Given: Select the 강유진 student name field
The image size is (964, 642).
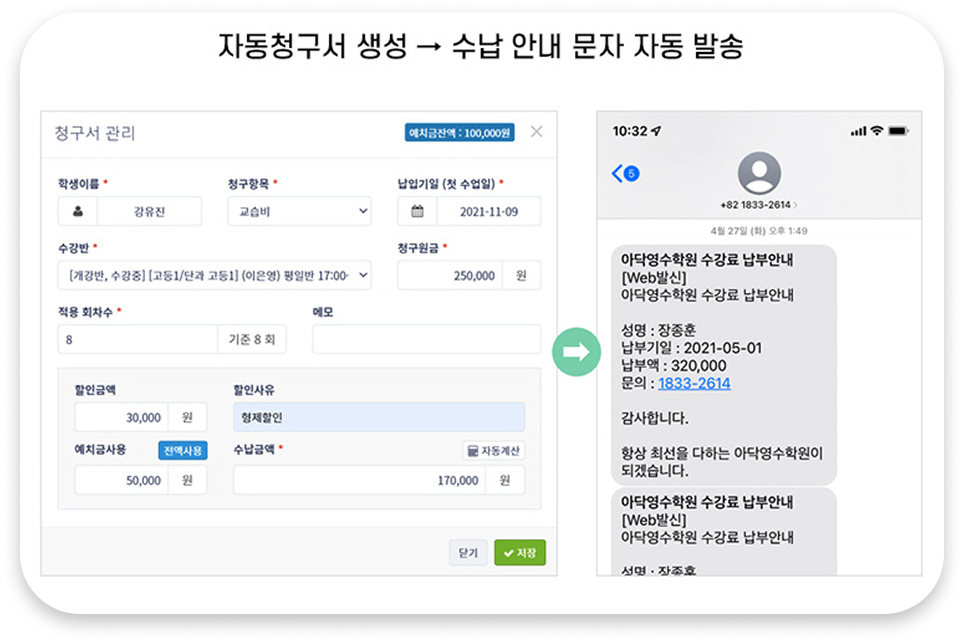Looking at the screenshot, I should point(149,212).
